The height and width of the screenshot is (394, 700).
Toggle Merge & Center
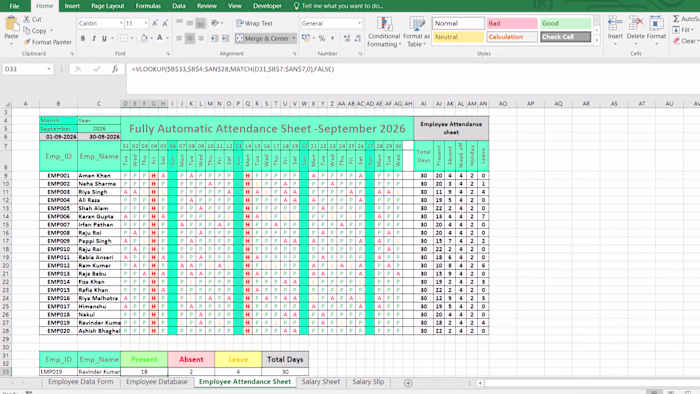point(262,38)
